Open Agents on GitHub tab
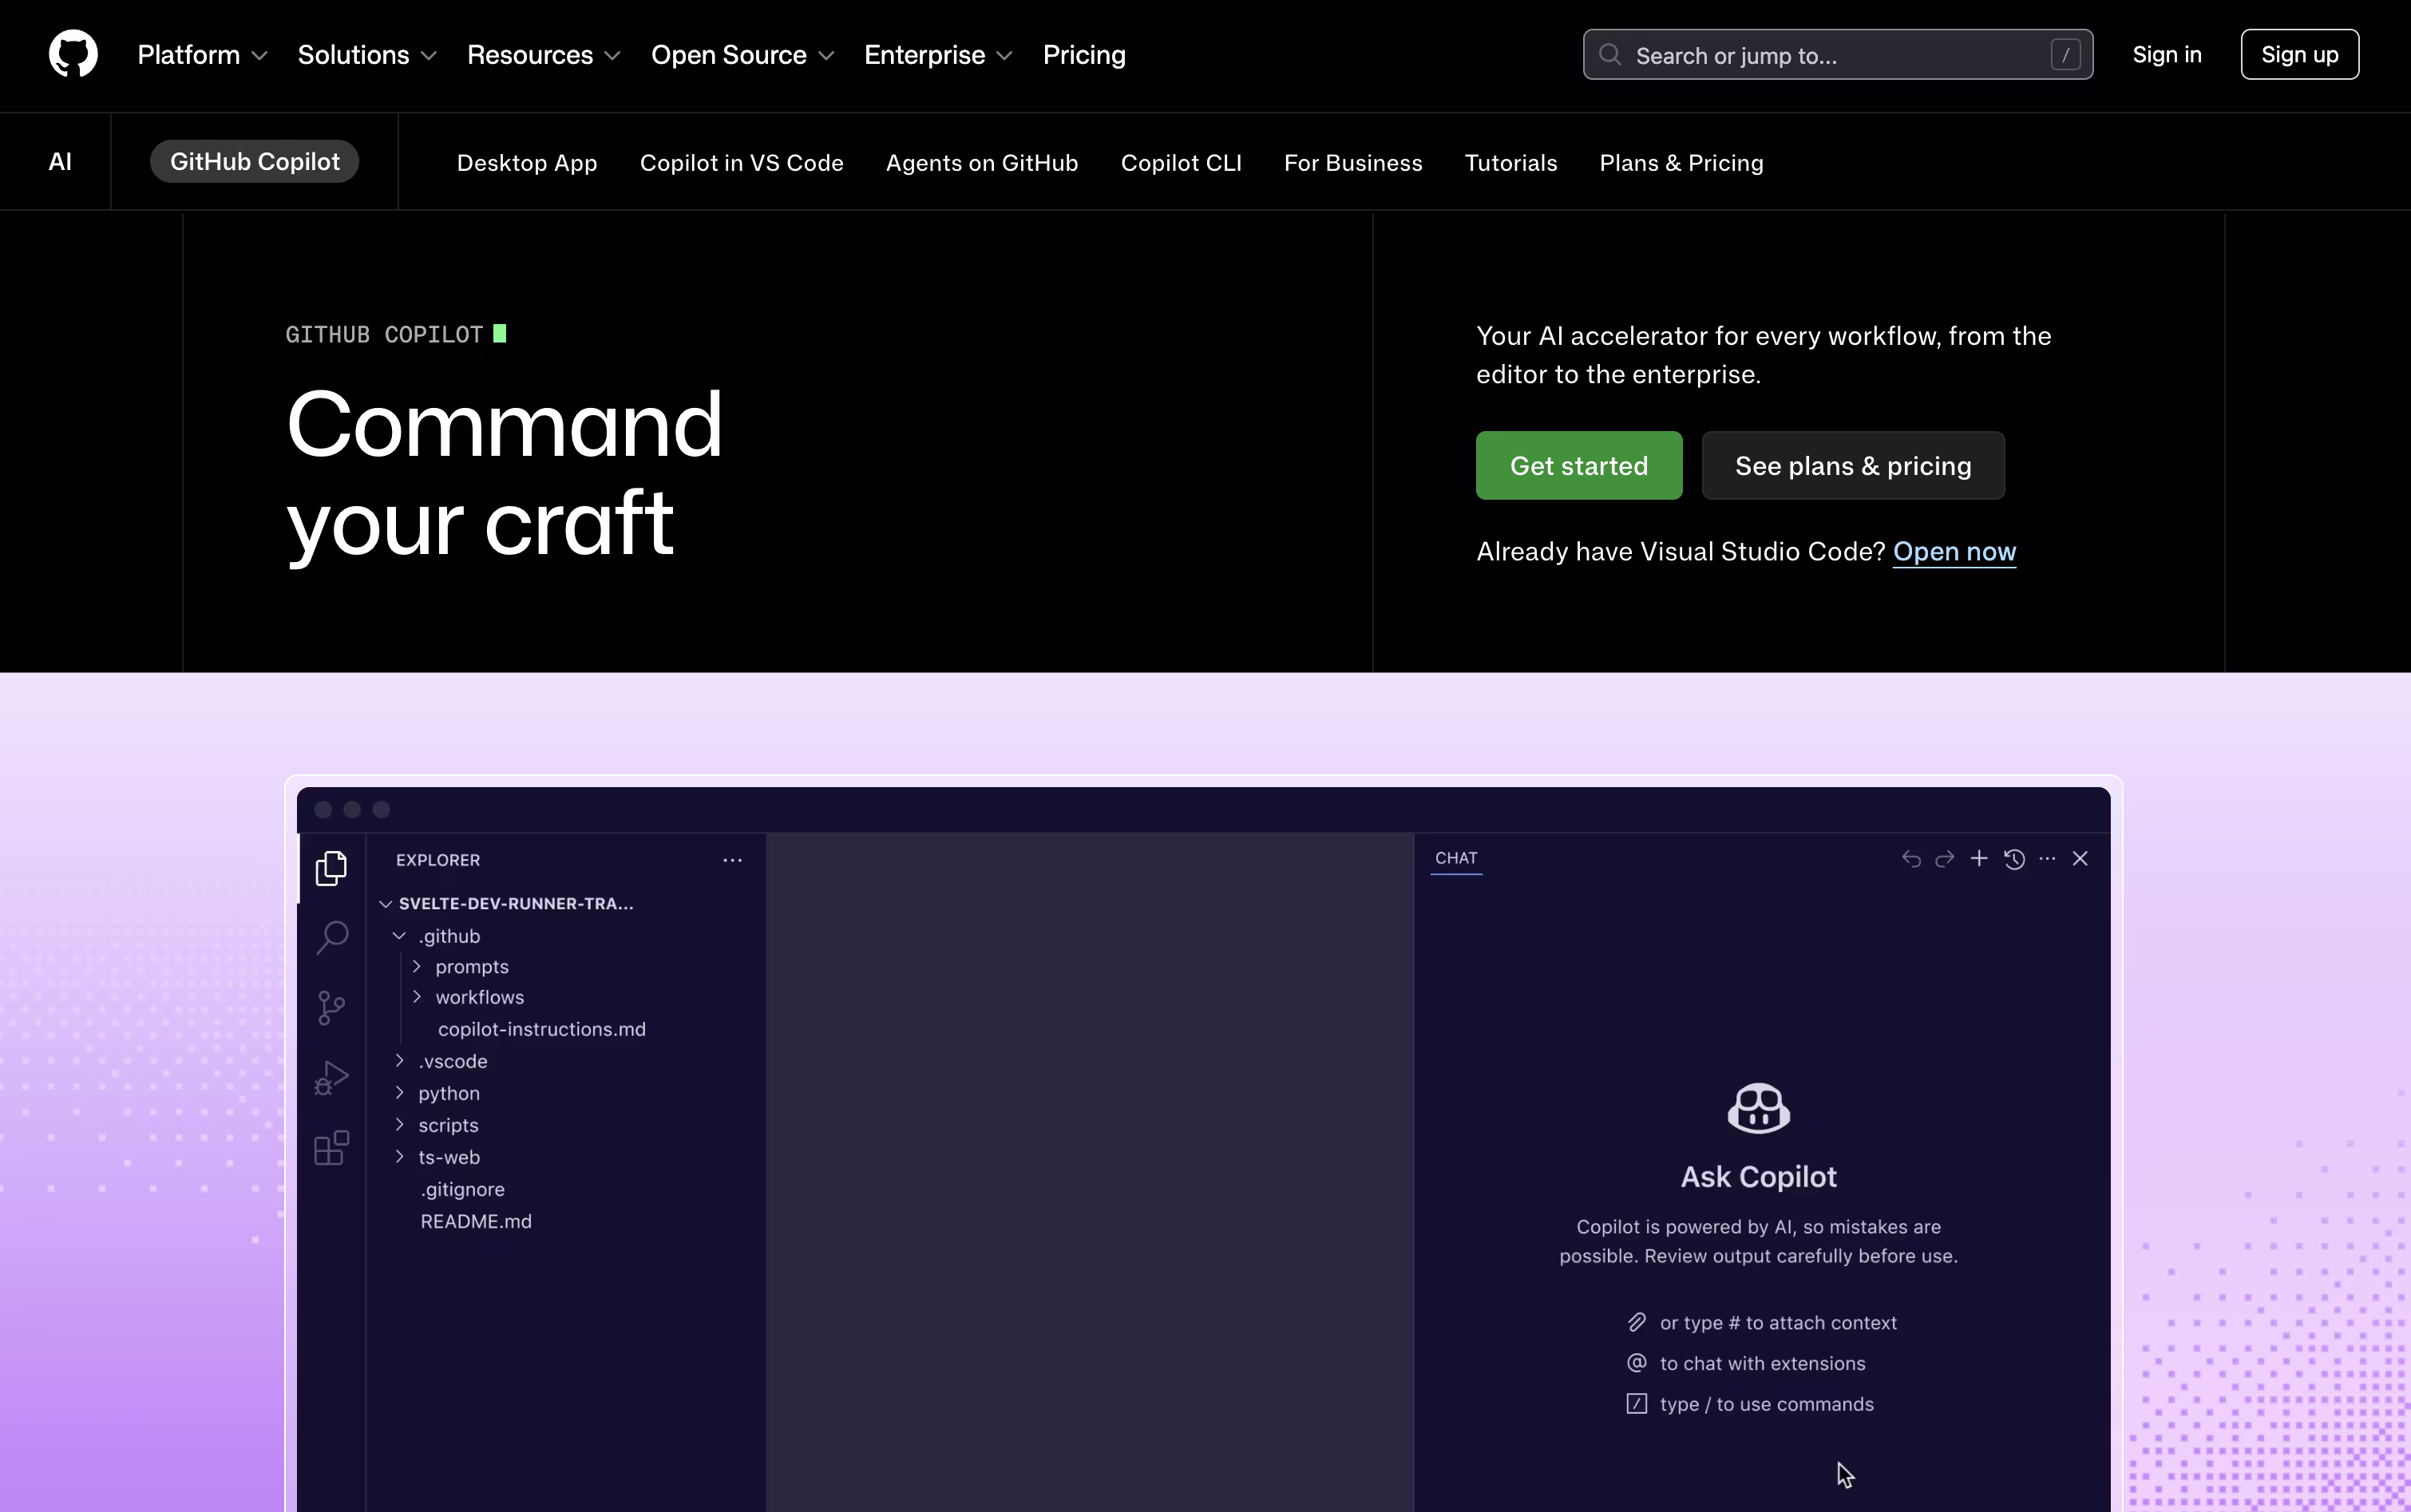The height and width of the screenshot is (1512, 2411). [x=982, y=163]
